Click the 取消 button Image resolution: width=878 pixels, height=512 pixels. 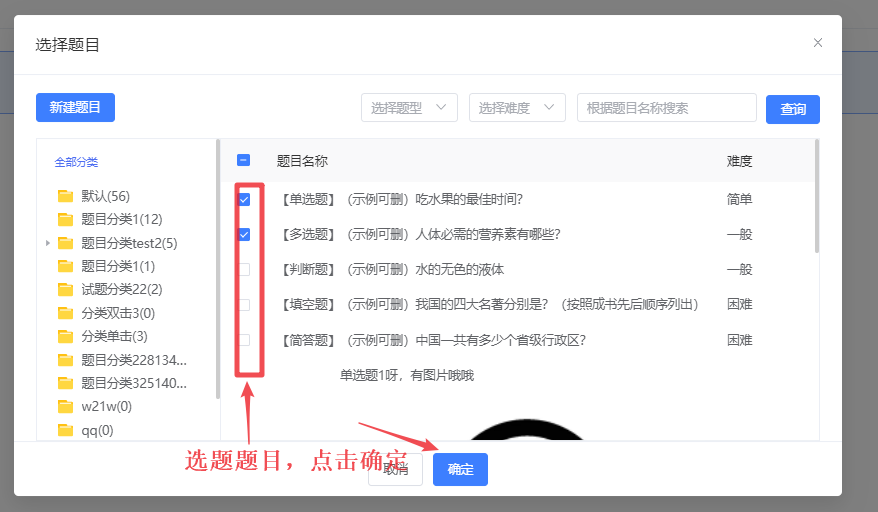pyautogui.click(x=395, y=469)
